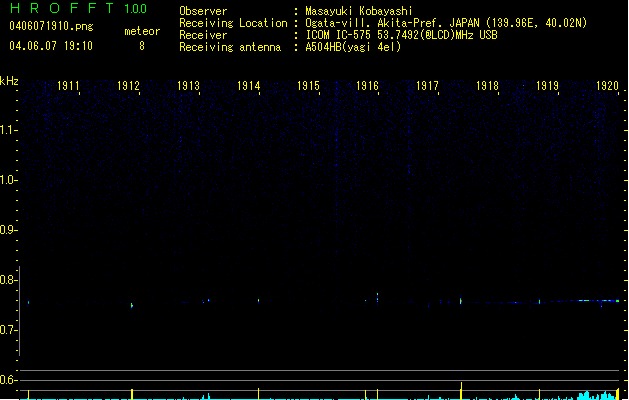Image resolution: width=629 pixels, height=400 pixels.
Task: Click the 1919 time axis label
Action: tap(547, 86)
